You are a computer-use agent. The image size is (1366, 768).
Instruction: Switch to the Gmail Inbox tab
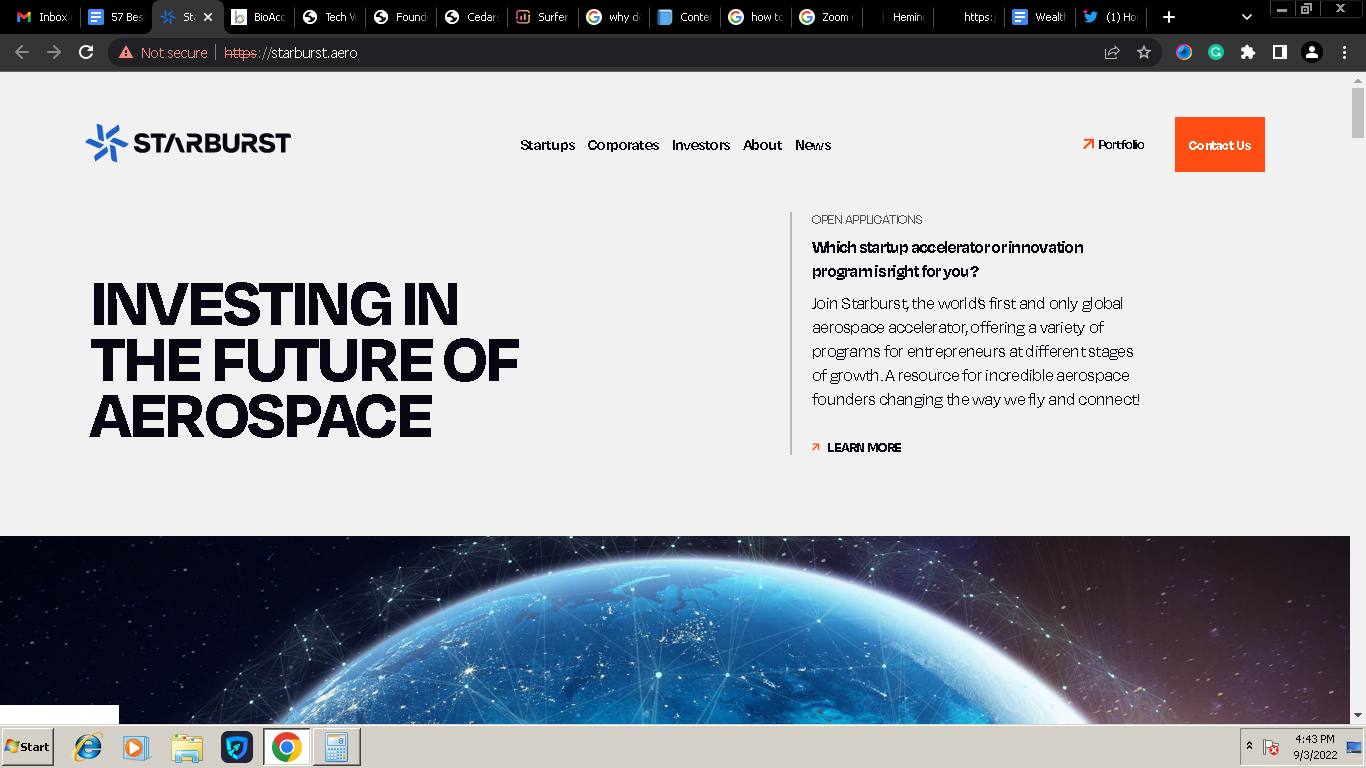point(43,17)
